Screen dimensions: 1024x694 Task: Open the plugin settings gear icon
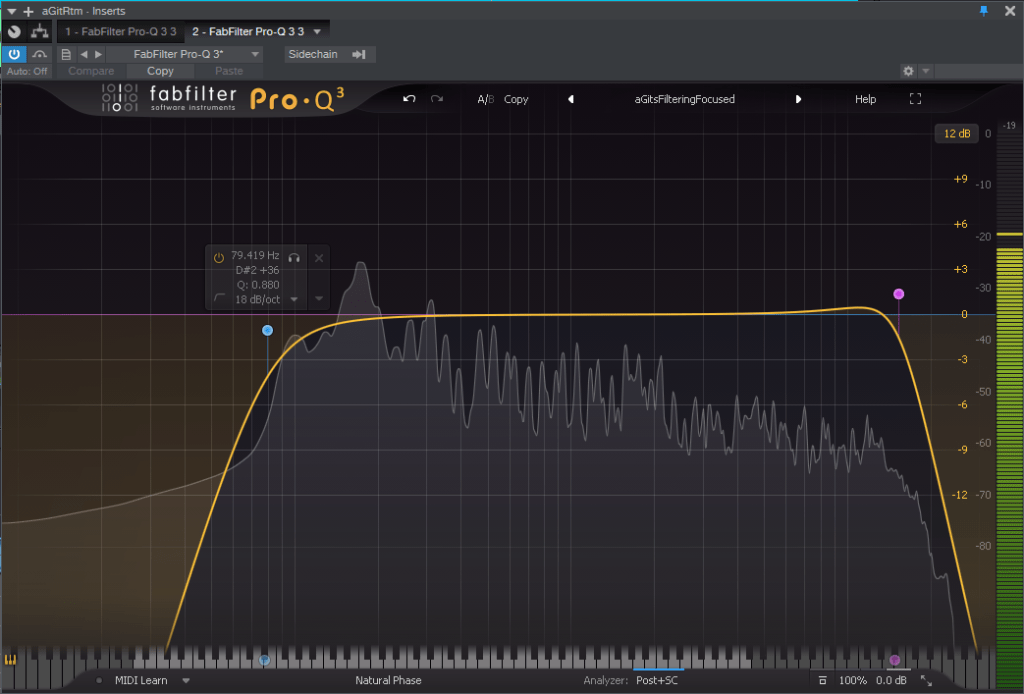tap(908, 71)
